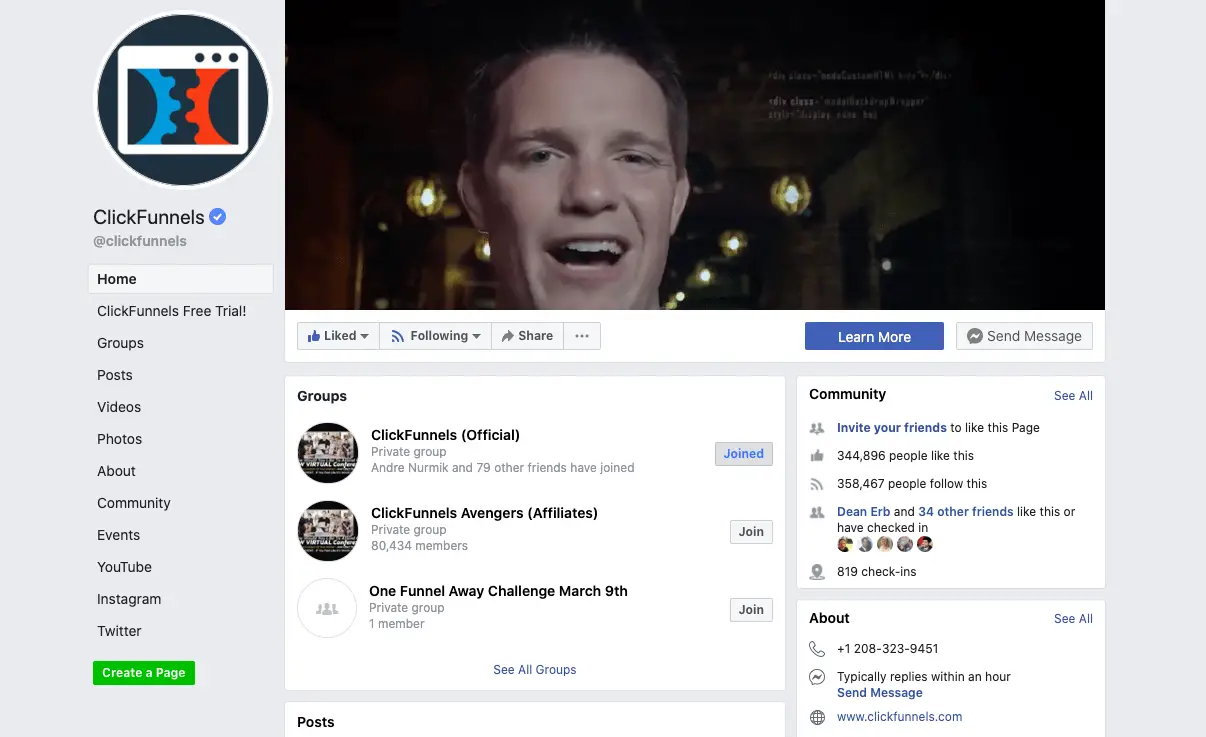The width and height of the screenshot is (1206, 737).
Task: Click the @clickfunnels username text
Action: [140, 241]
